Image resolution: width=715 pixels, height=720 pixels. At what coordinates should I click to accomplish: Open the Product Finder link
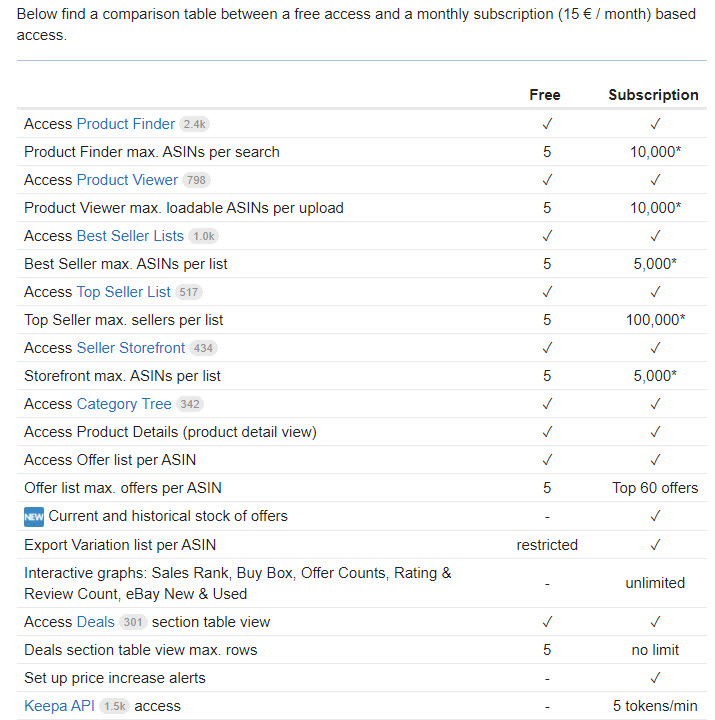(125, 124)
